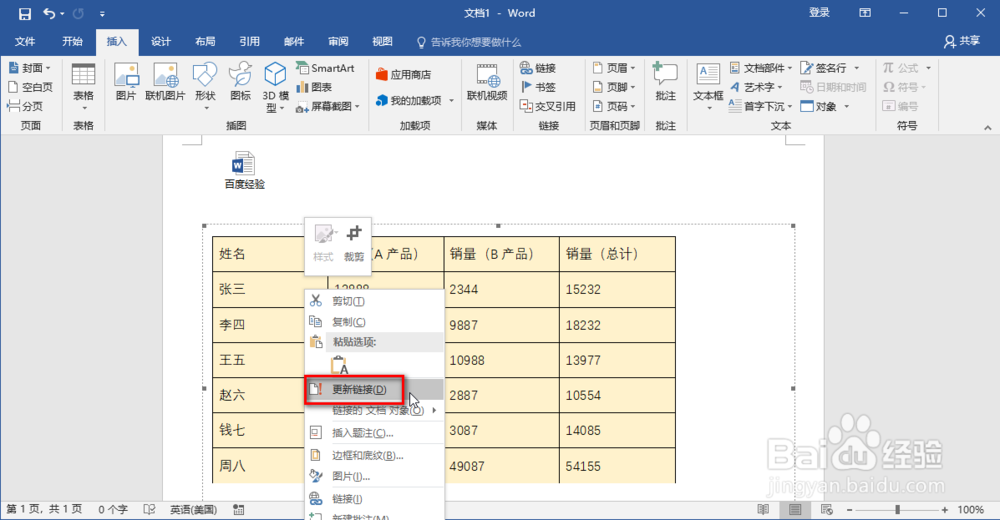Insert a 交叉引用 cross-reference
The width and height of the screenshot is (1000, 520).
click(547, 106)
